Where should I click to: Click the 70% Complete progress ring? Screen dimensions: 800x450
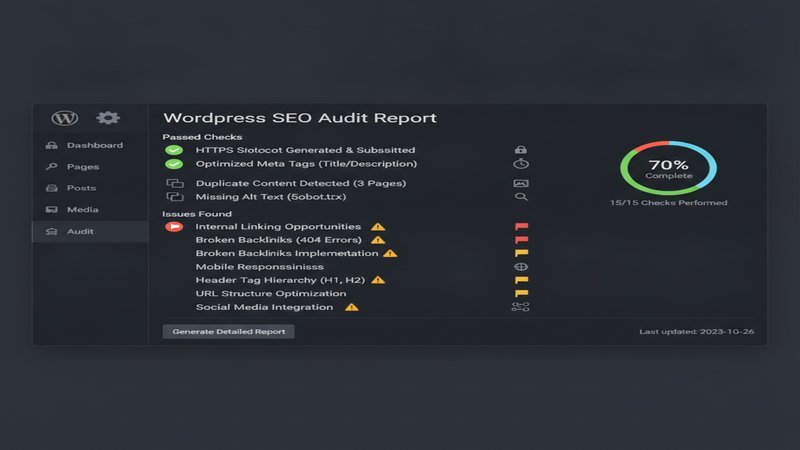tap(668, 168)
